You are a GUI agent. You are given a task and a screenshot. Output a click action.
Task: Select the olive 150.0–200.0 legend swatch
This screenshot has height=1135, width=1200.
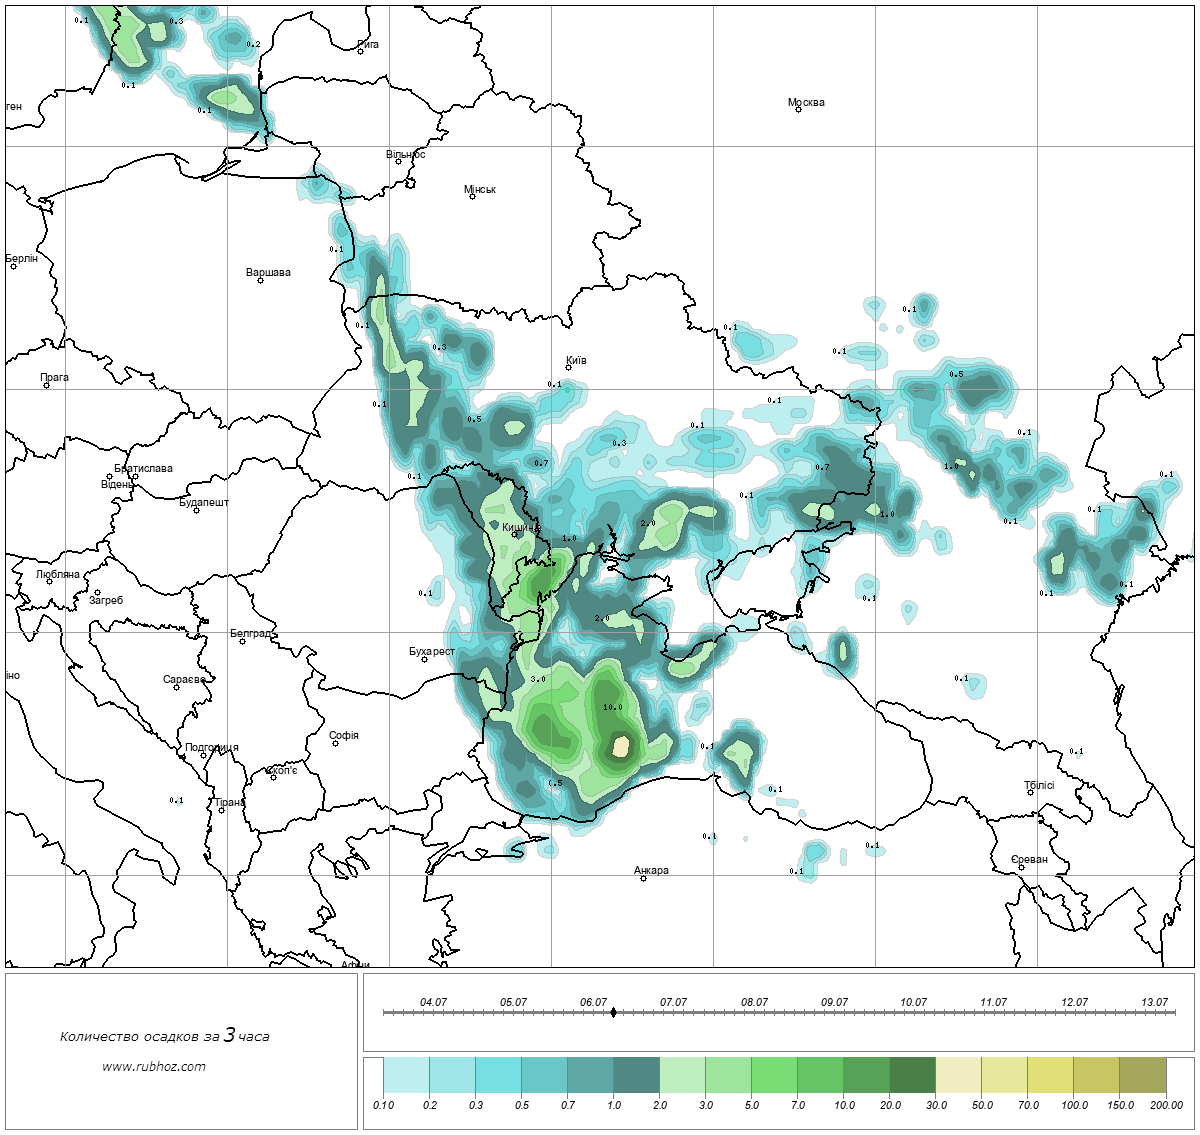point(1142,1077)
